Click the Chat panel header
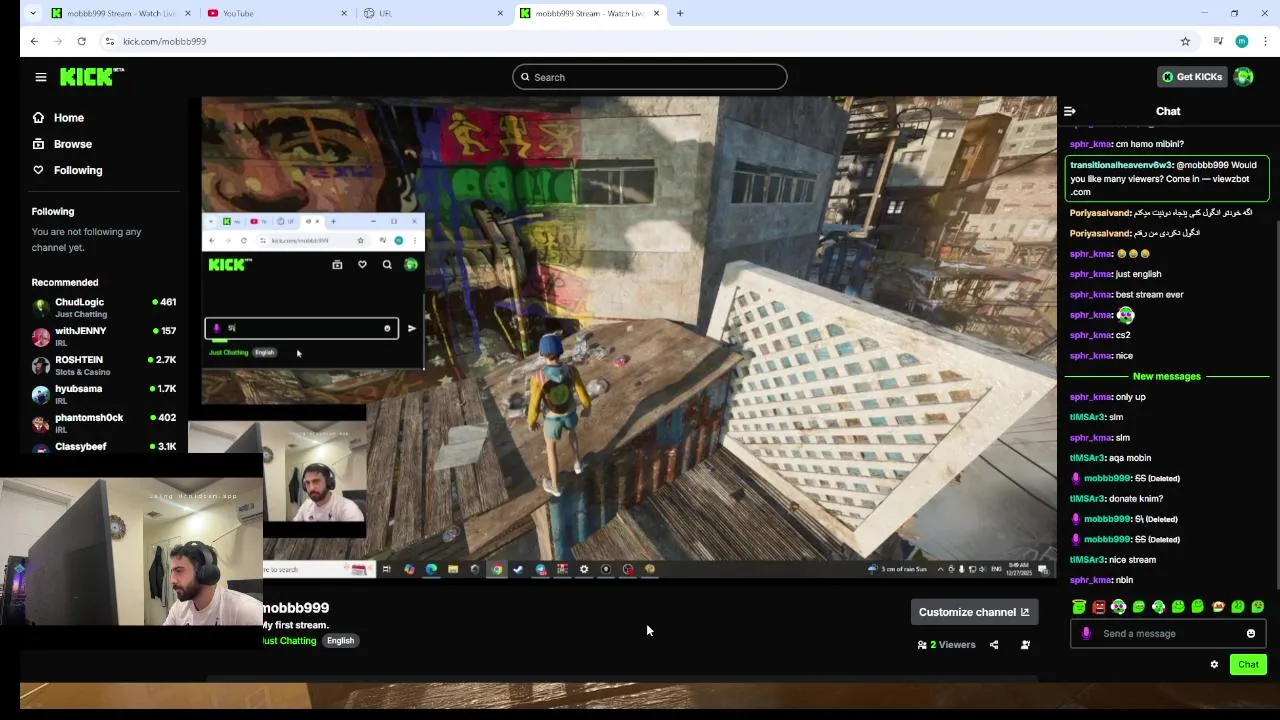 (1168, 111)
